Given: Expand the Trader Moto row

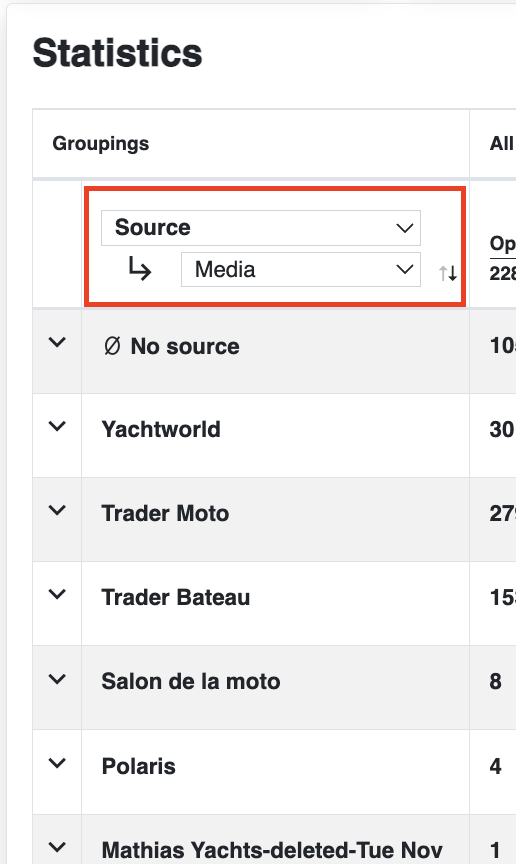Looking at the screenshot, I should [x=57, y=510].
